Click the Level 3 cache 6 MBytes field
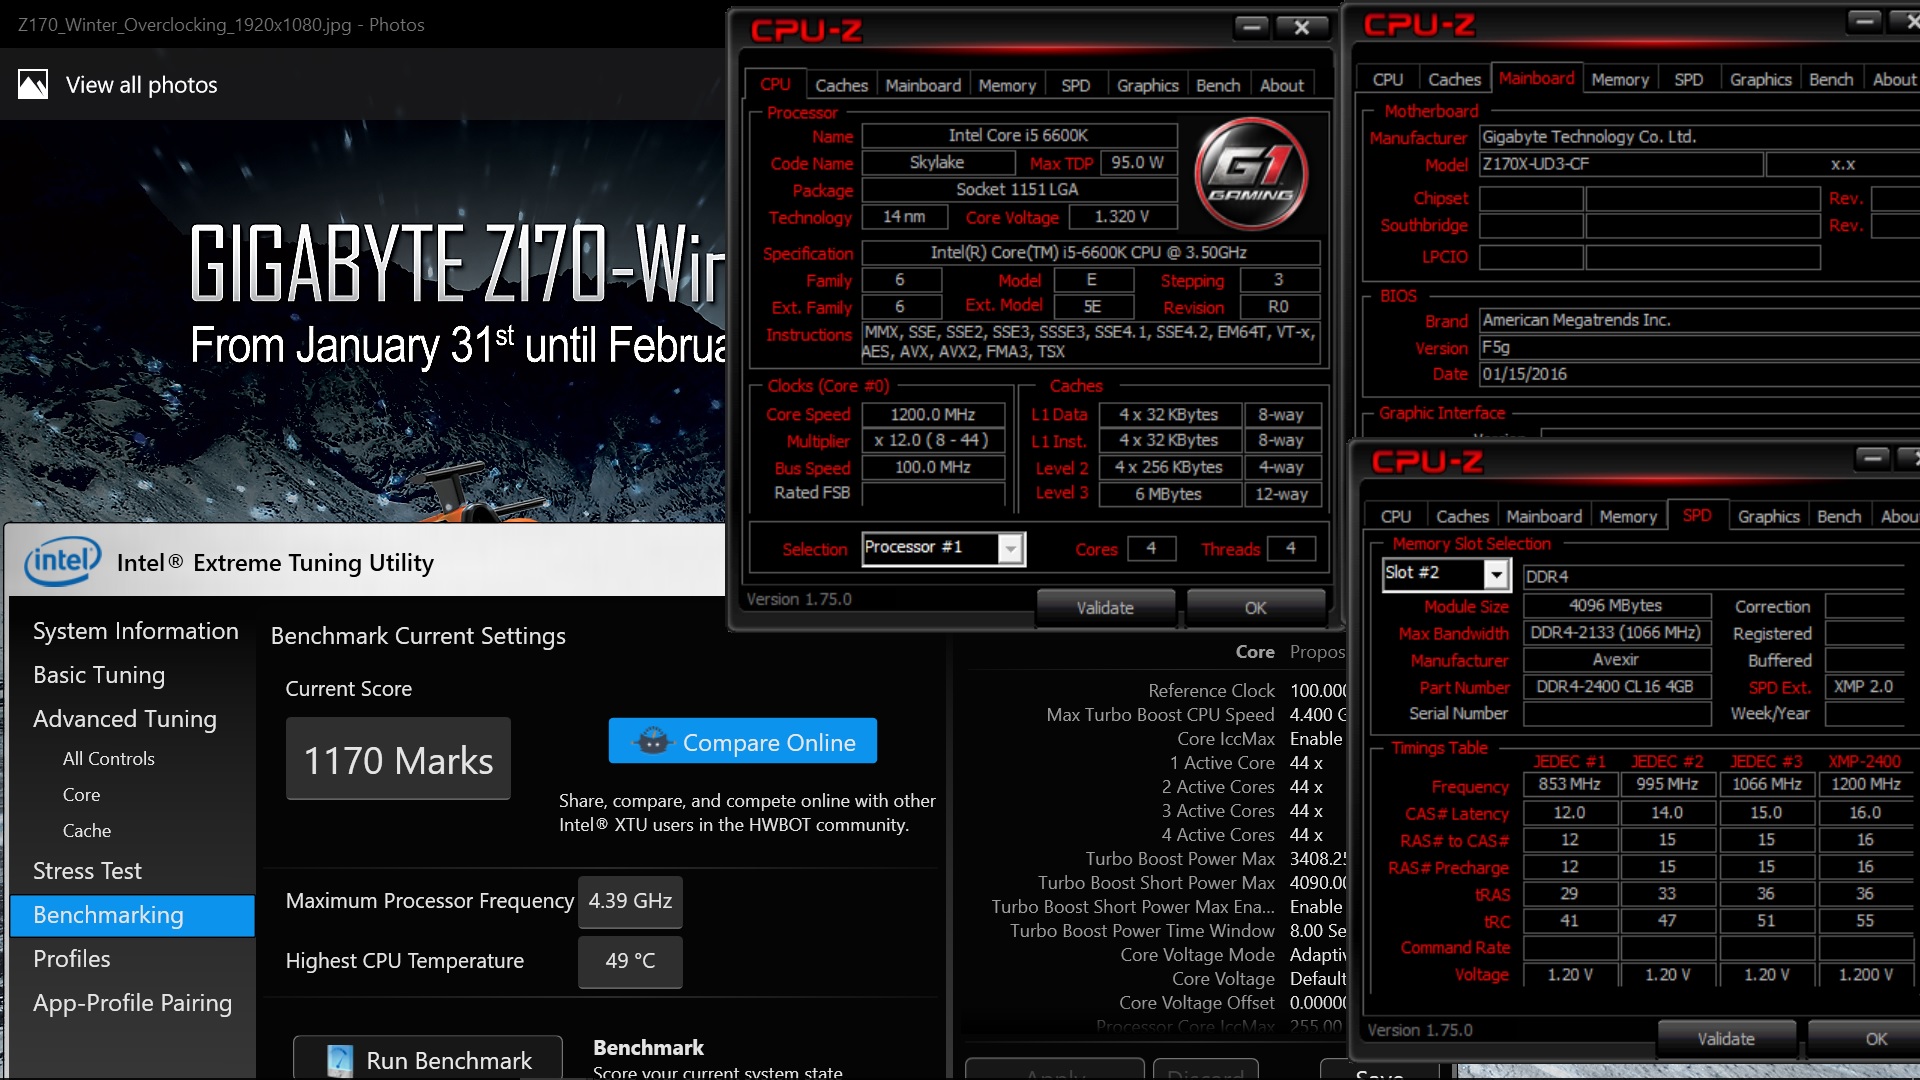Image resolution: width=1920 pixels, height=1080 pixels. (1169, 494)
